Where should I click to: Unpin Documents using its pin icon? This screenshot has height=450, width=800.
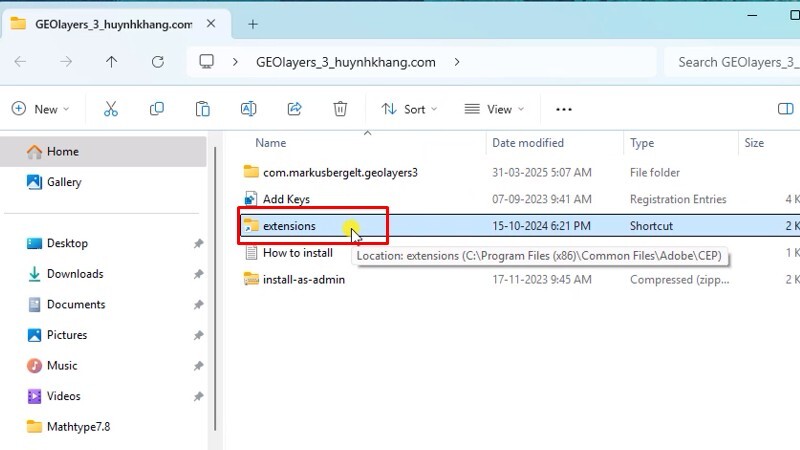point(198,305)
